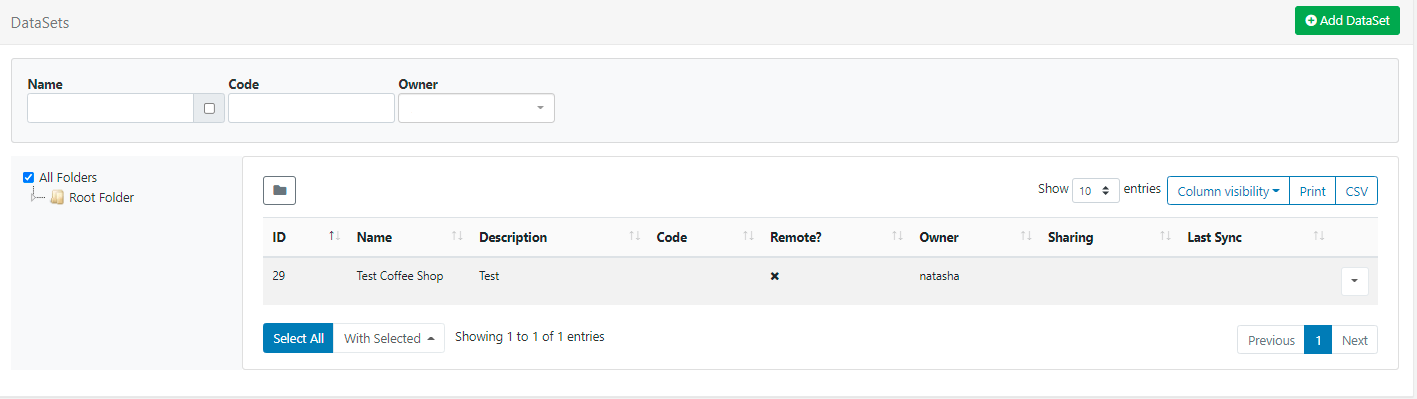This screenshot has height=399, width=1417.
Task: Export the table using CSV button
Action: pos(1356,191)
